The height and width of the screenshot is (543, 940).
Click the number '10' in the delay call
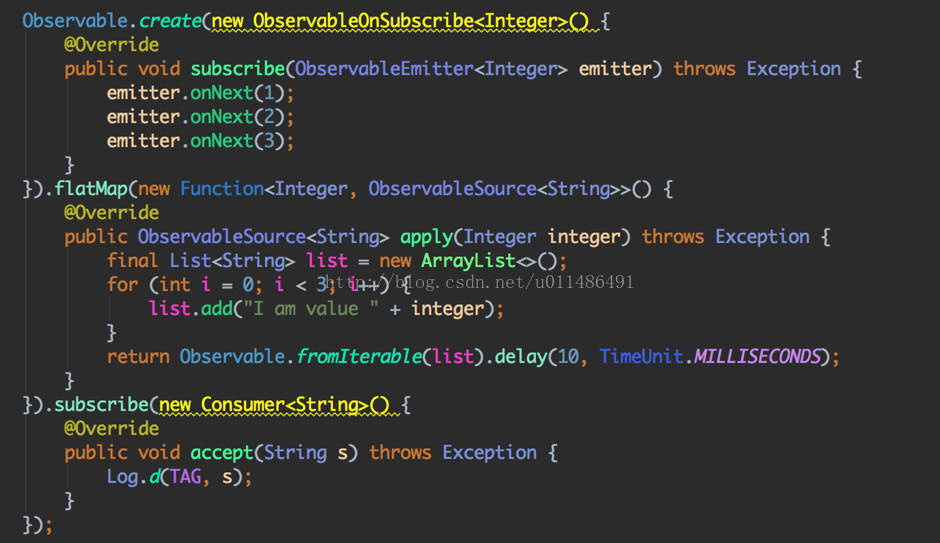[x=568, y=357]
